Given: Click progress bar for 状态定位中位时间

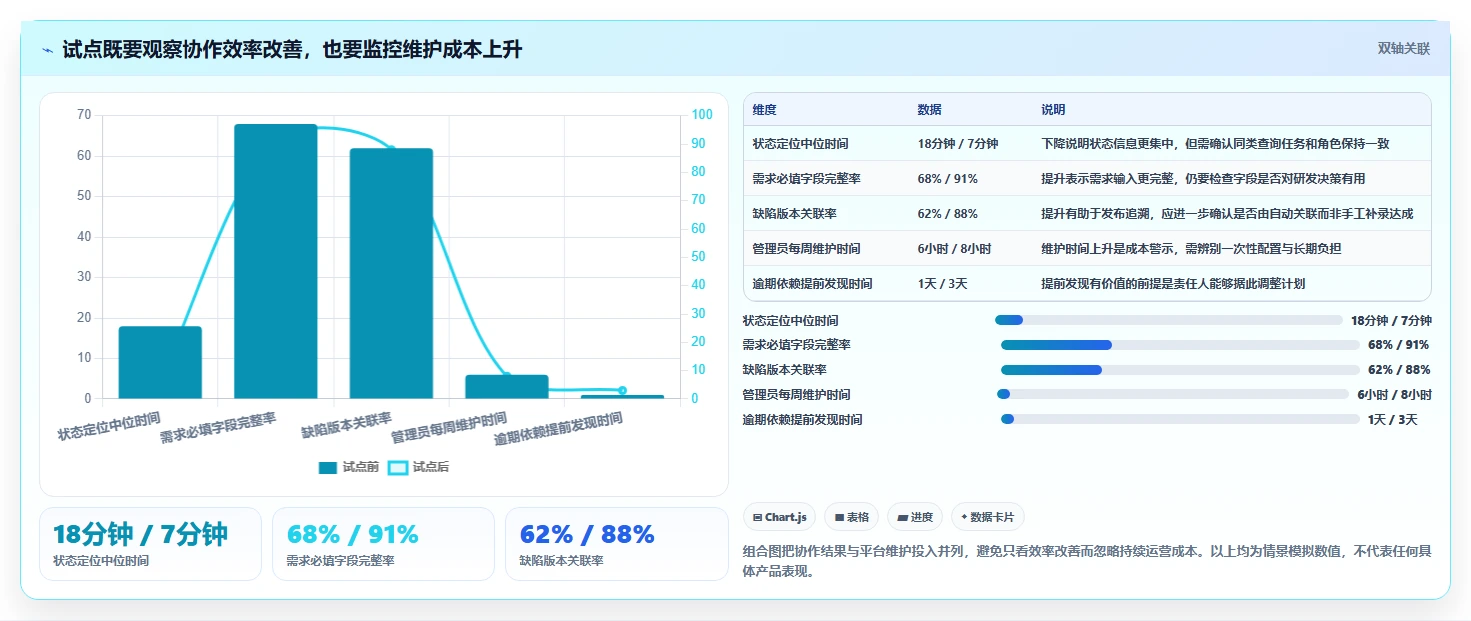Looking at the screenshot, I should pos(1168,320).
